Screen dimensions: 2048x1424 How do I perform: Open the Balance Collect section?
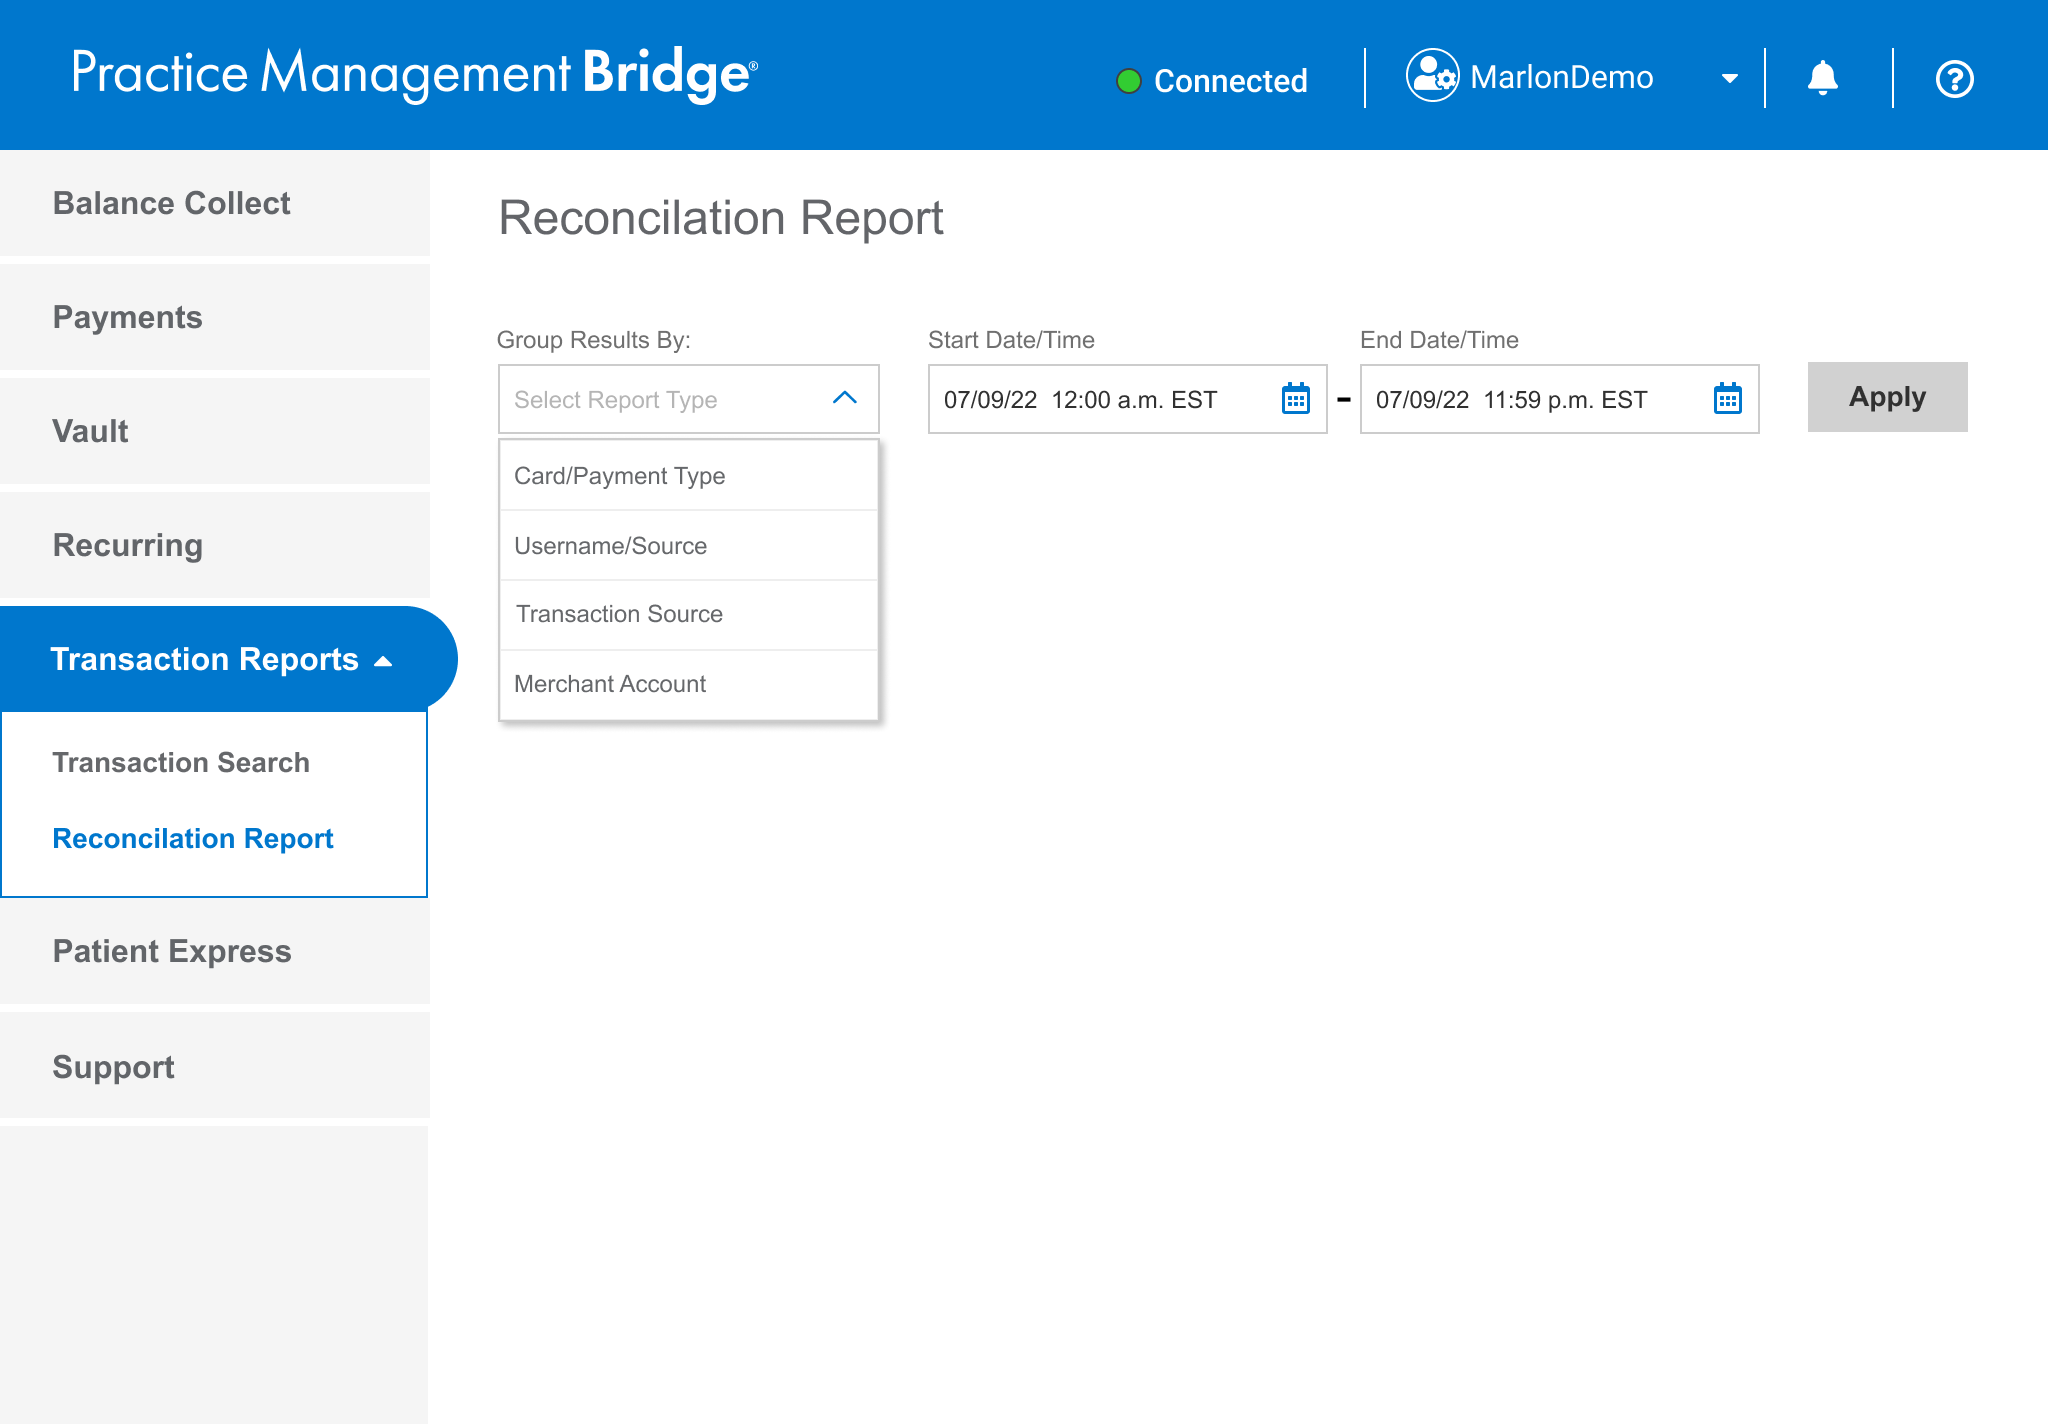click(x=172, y=203)
